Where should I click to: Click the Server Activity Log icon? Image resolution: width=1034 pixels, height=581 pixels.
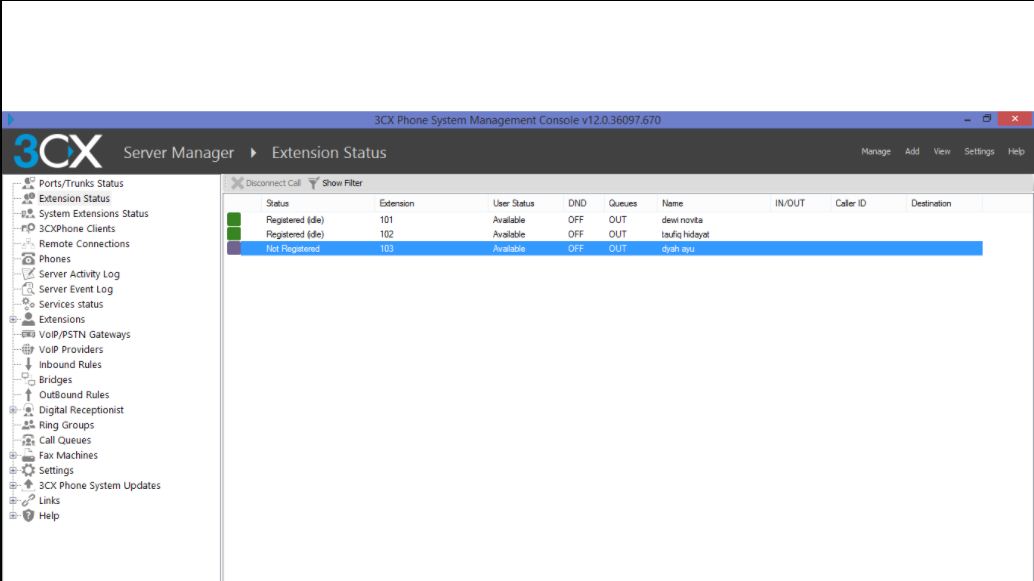(28, 274)
